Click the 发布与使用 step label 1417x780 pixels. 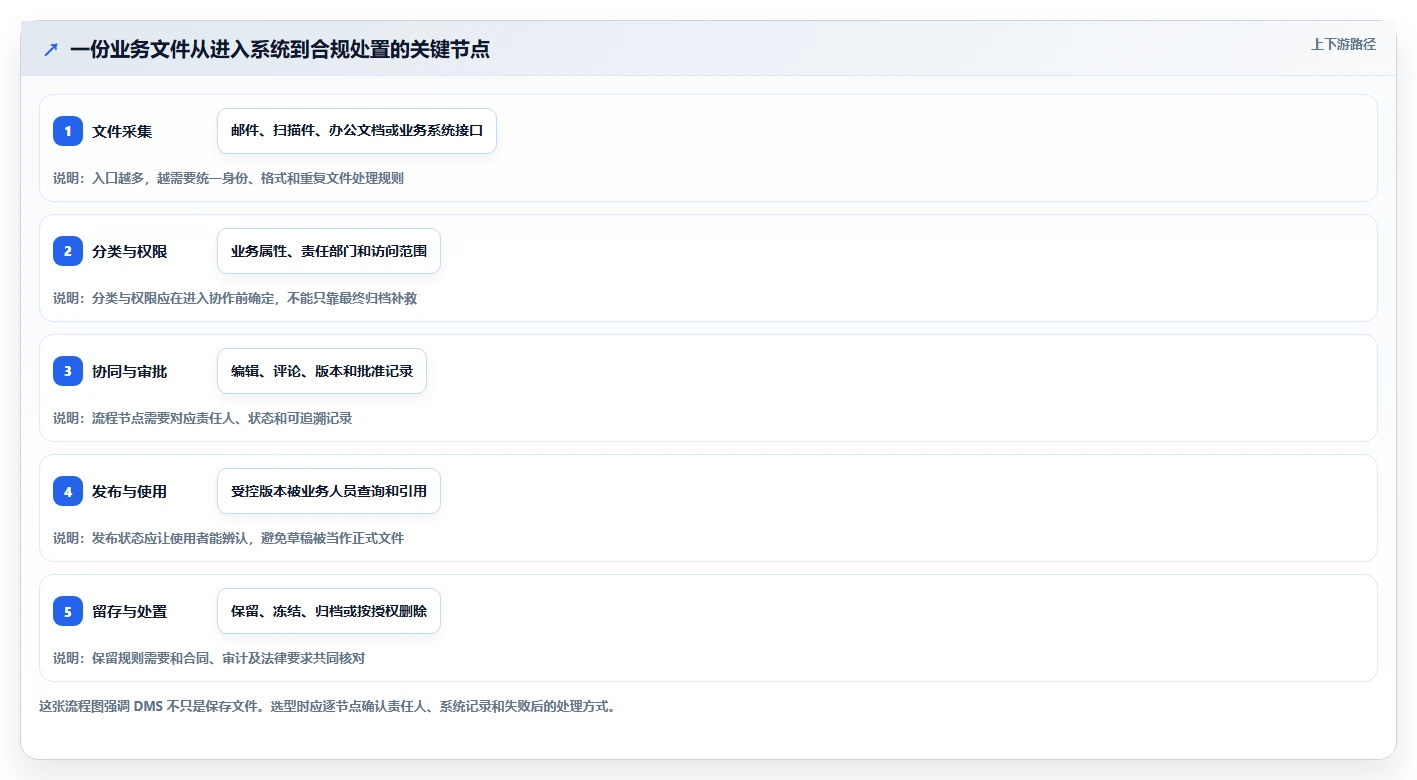tap(129, 491)
